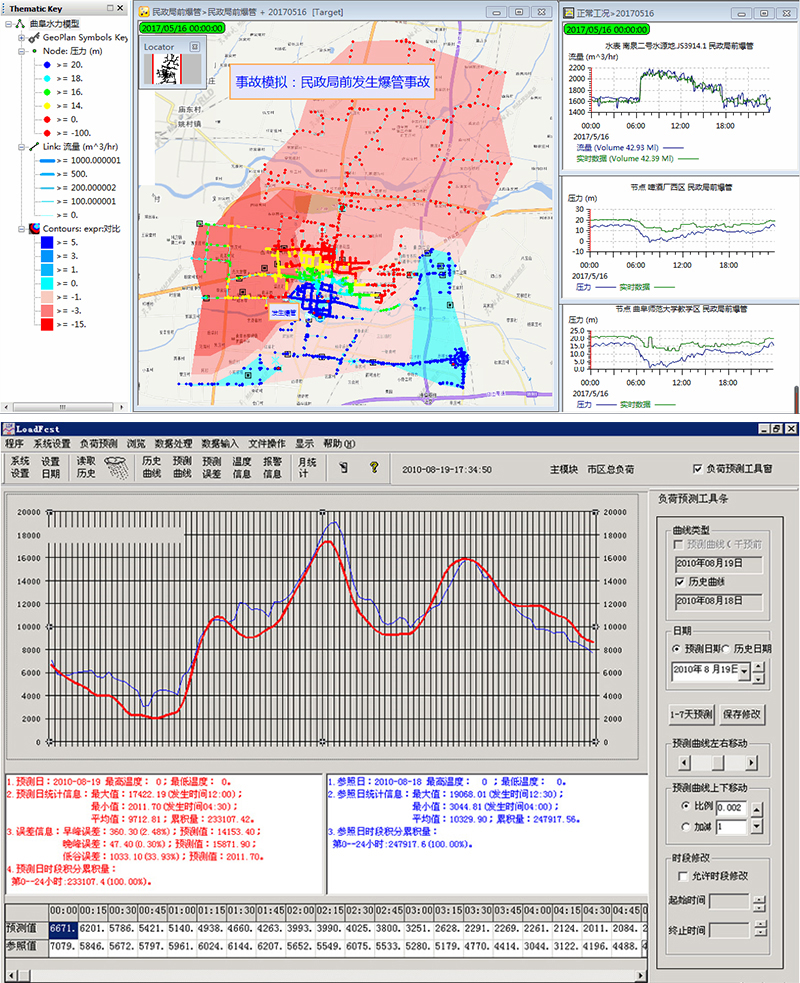Close the Locator mini-map panel

tap(195, 47)
